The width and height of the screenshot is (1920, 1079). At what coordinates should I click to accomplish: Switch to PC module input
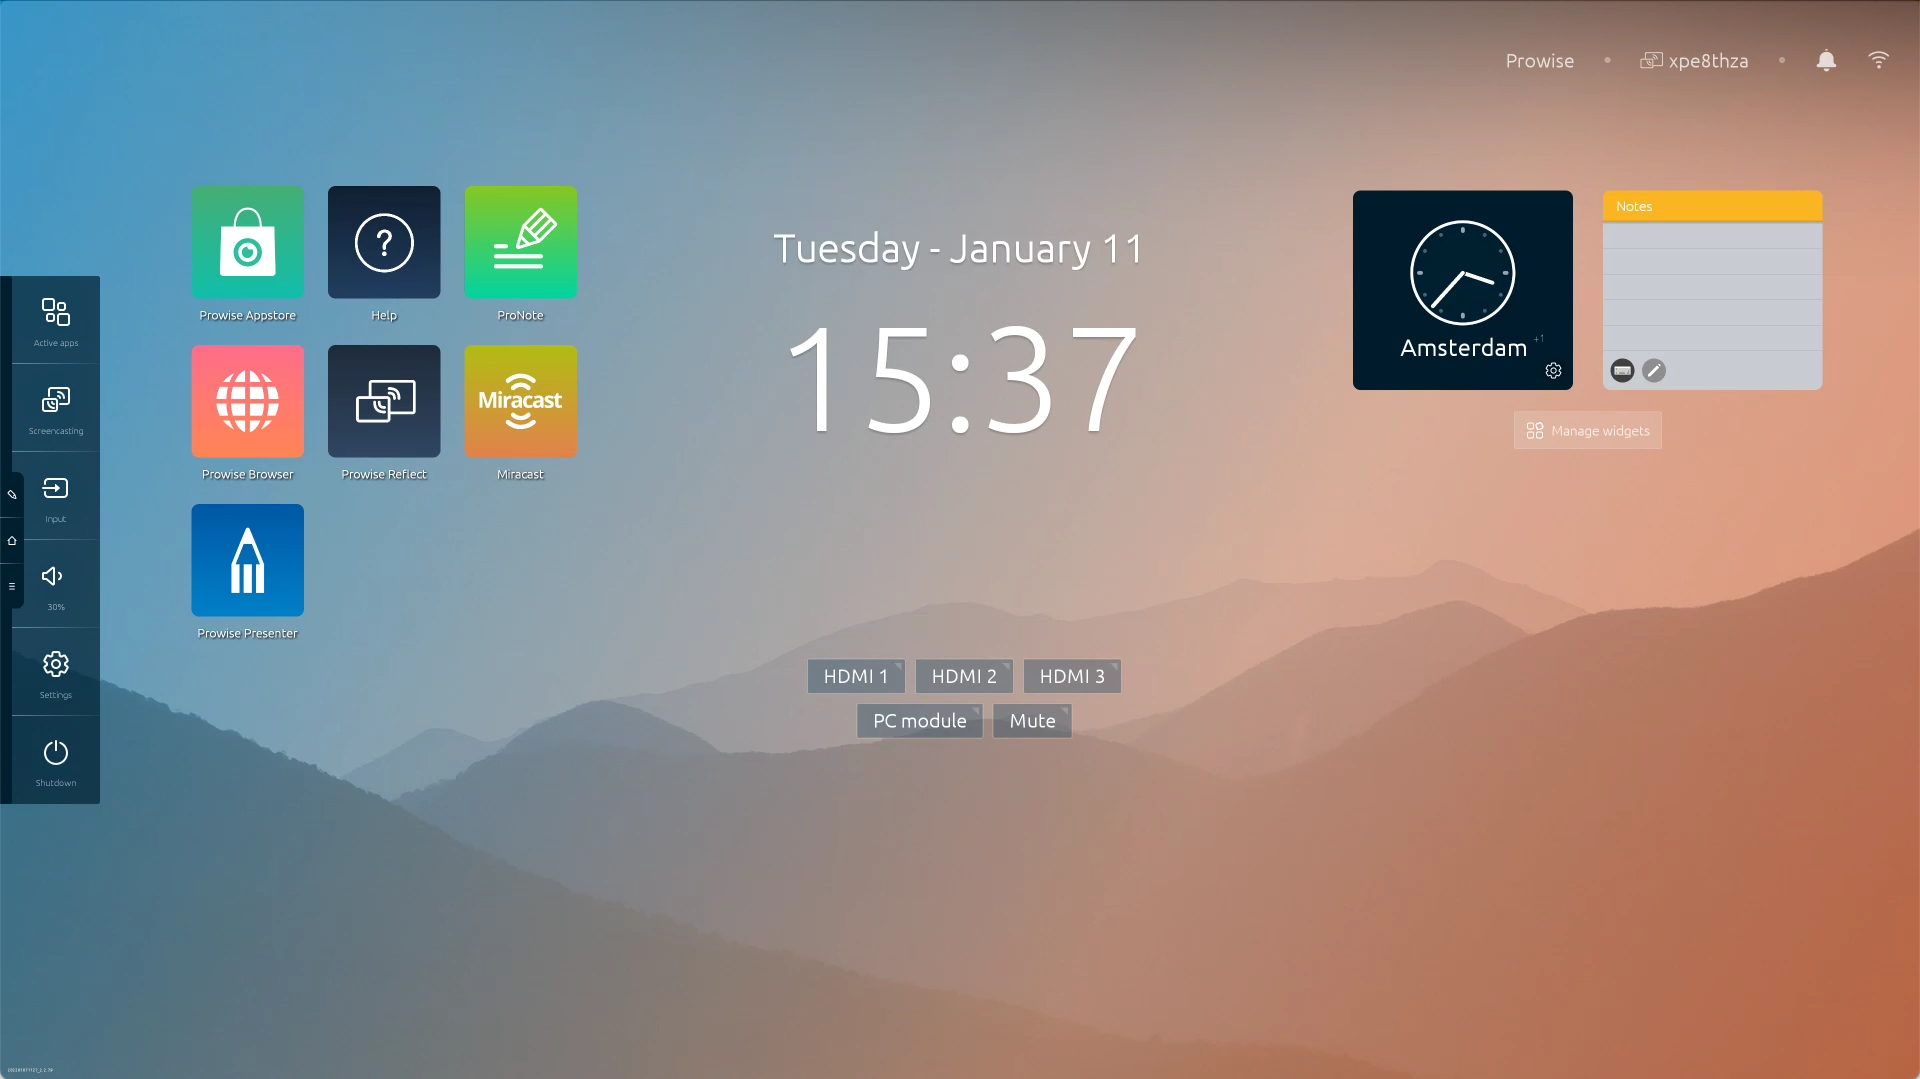pos(920,721)
